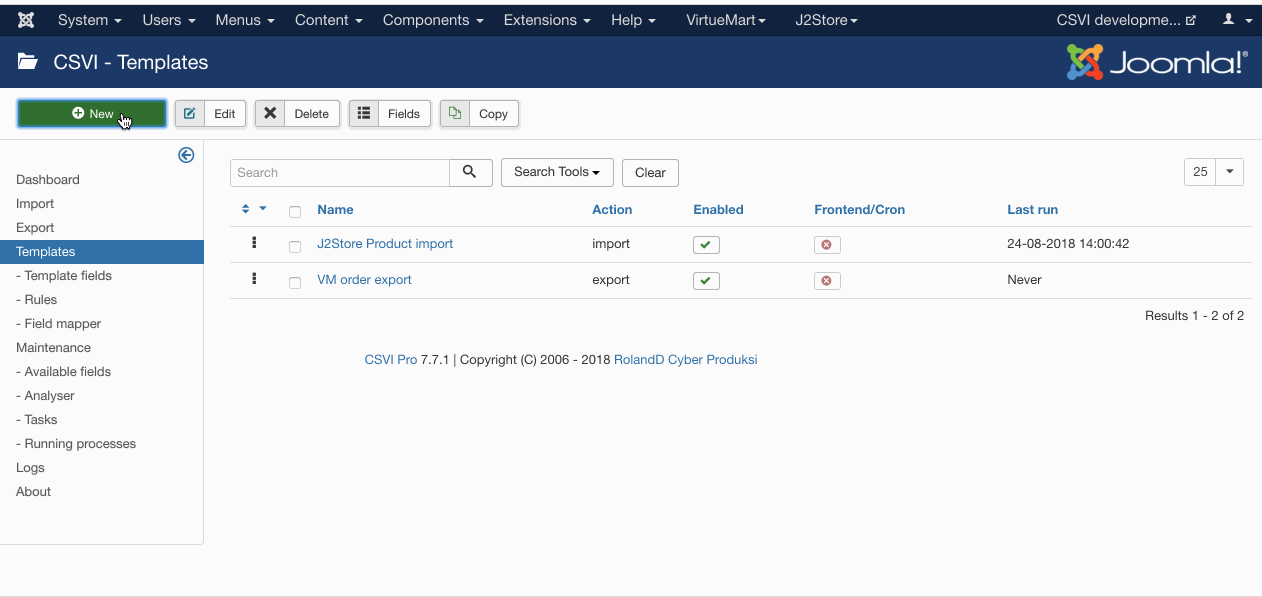Screen dimensions: 1262x597
Task: Open Running processes in the sidebar
Action: tap(76, 444)
